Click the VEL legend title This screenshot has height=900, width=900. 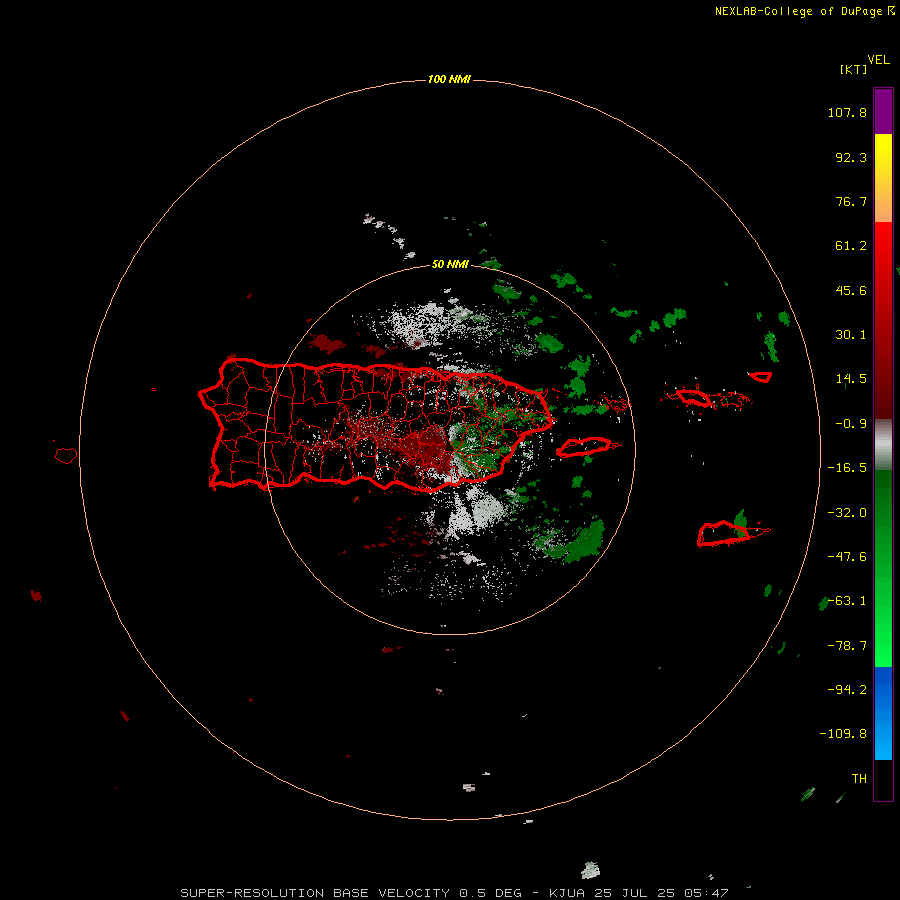pos(878,60)
